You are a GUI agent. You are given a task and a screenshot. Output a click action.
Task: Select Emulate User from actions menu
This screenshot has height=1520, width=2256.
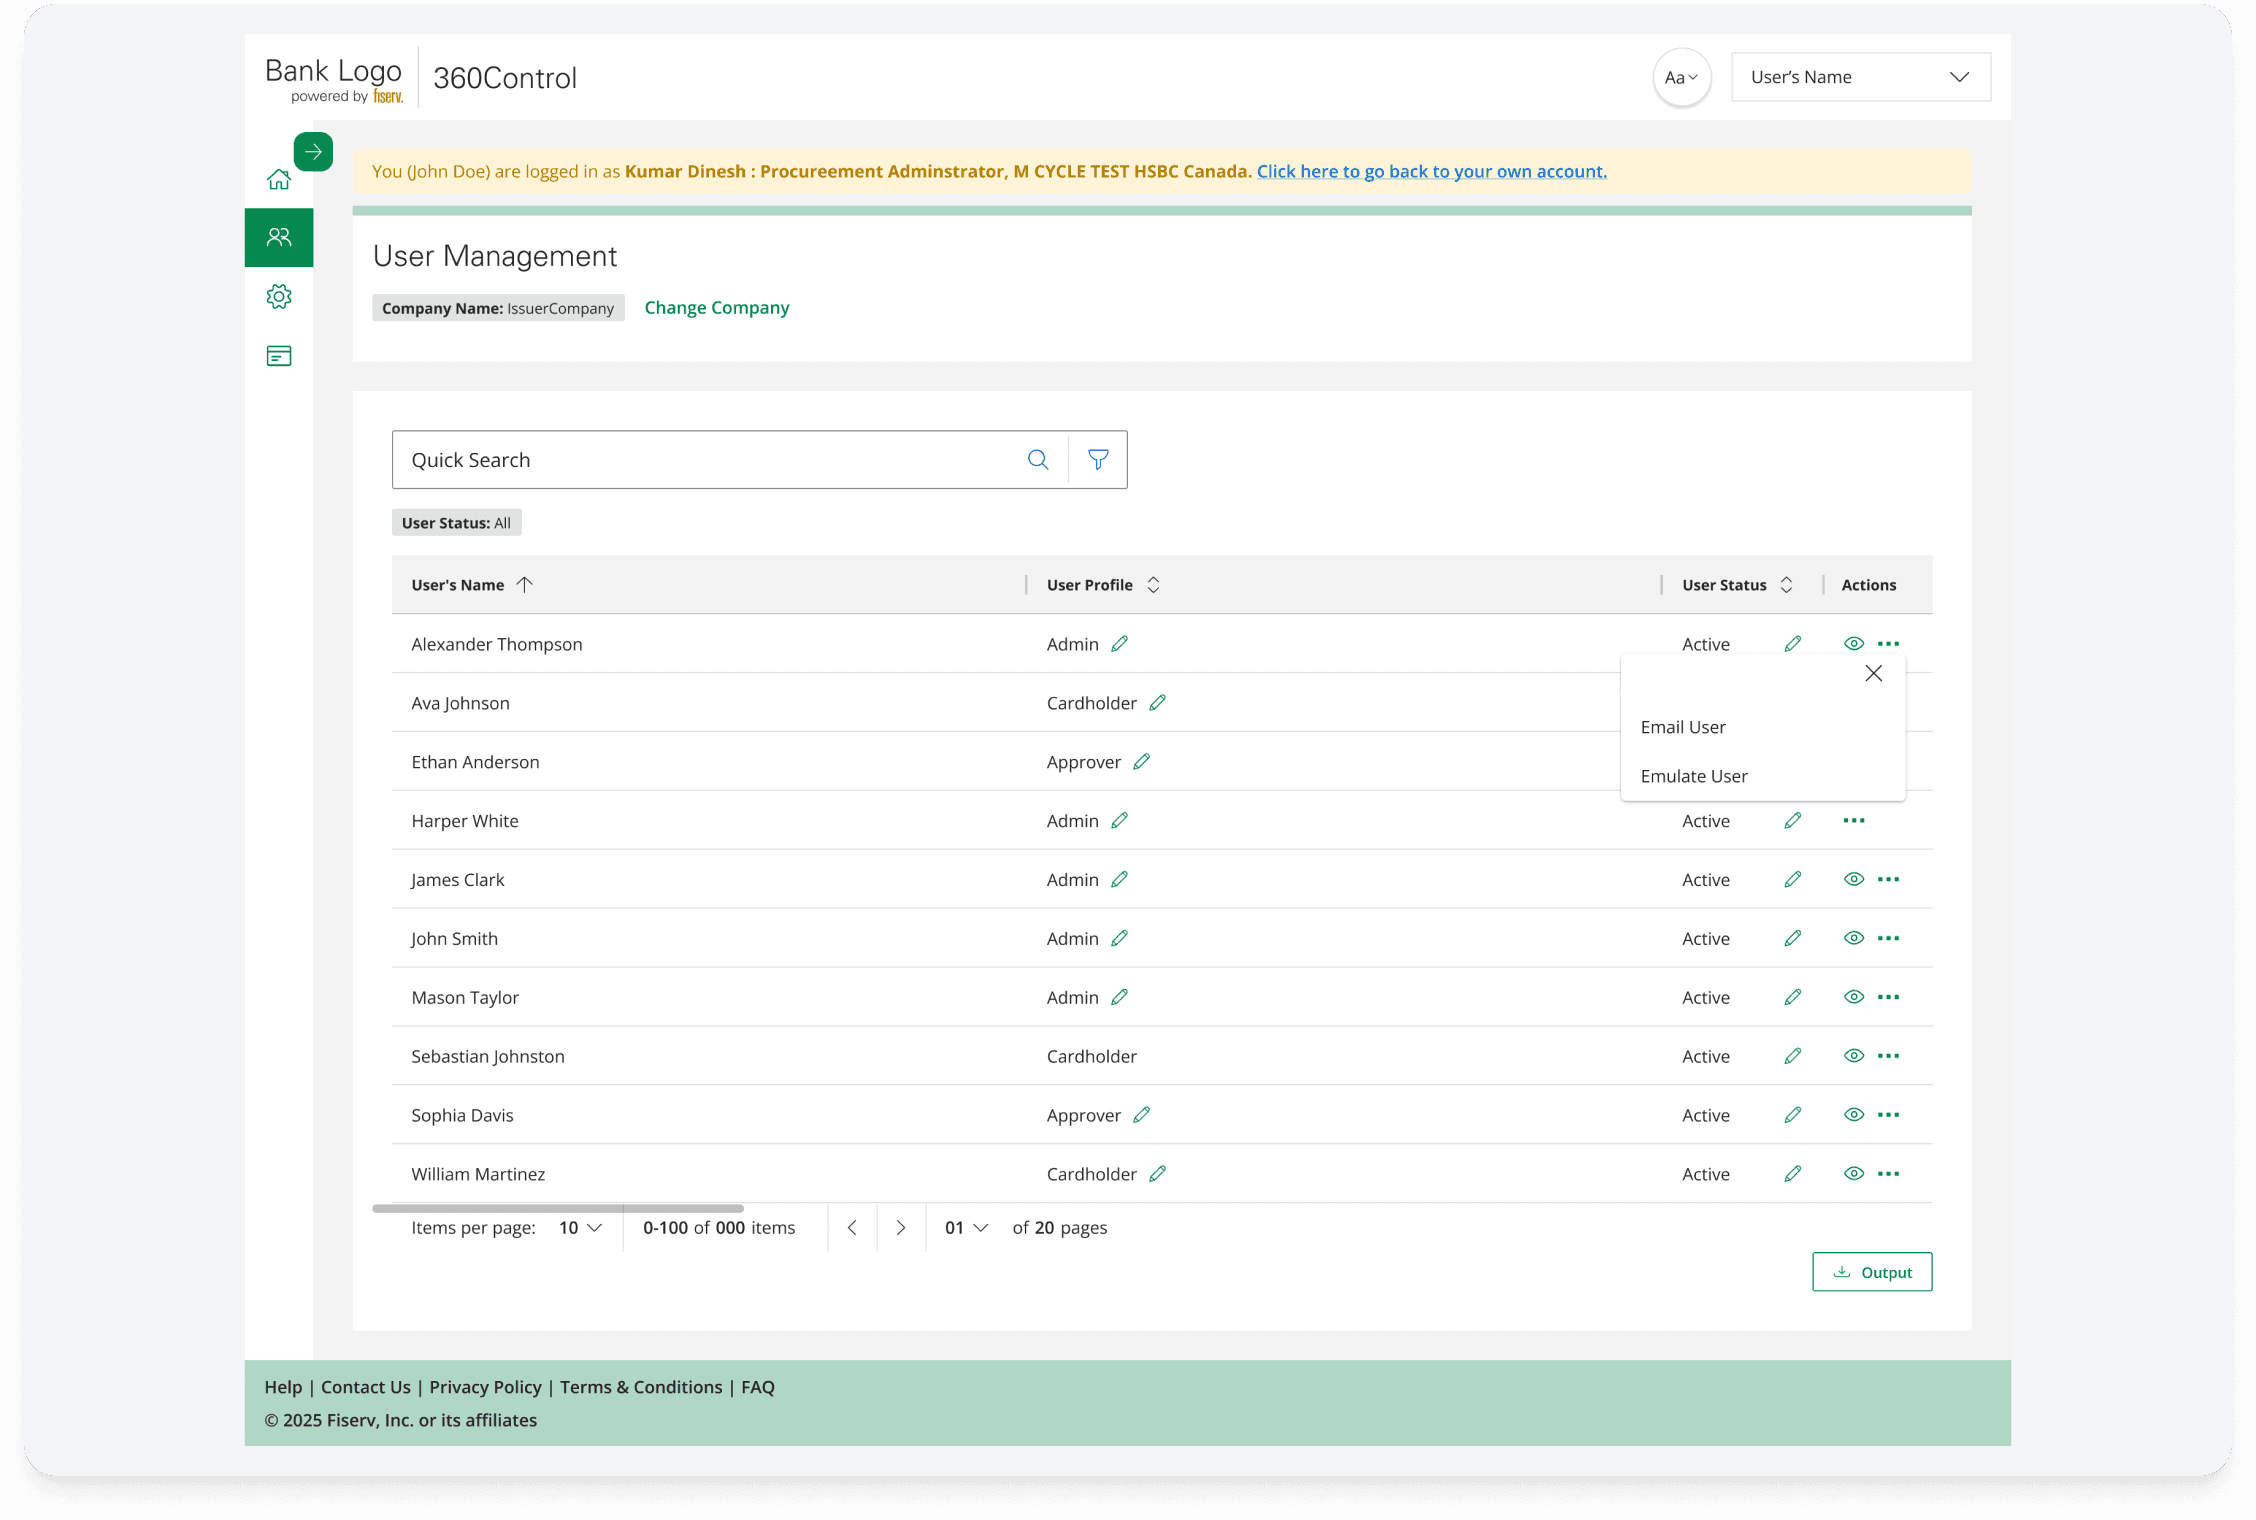click(1694, 777)
